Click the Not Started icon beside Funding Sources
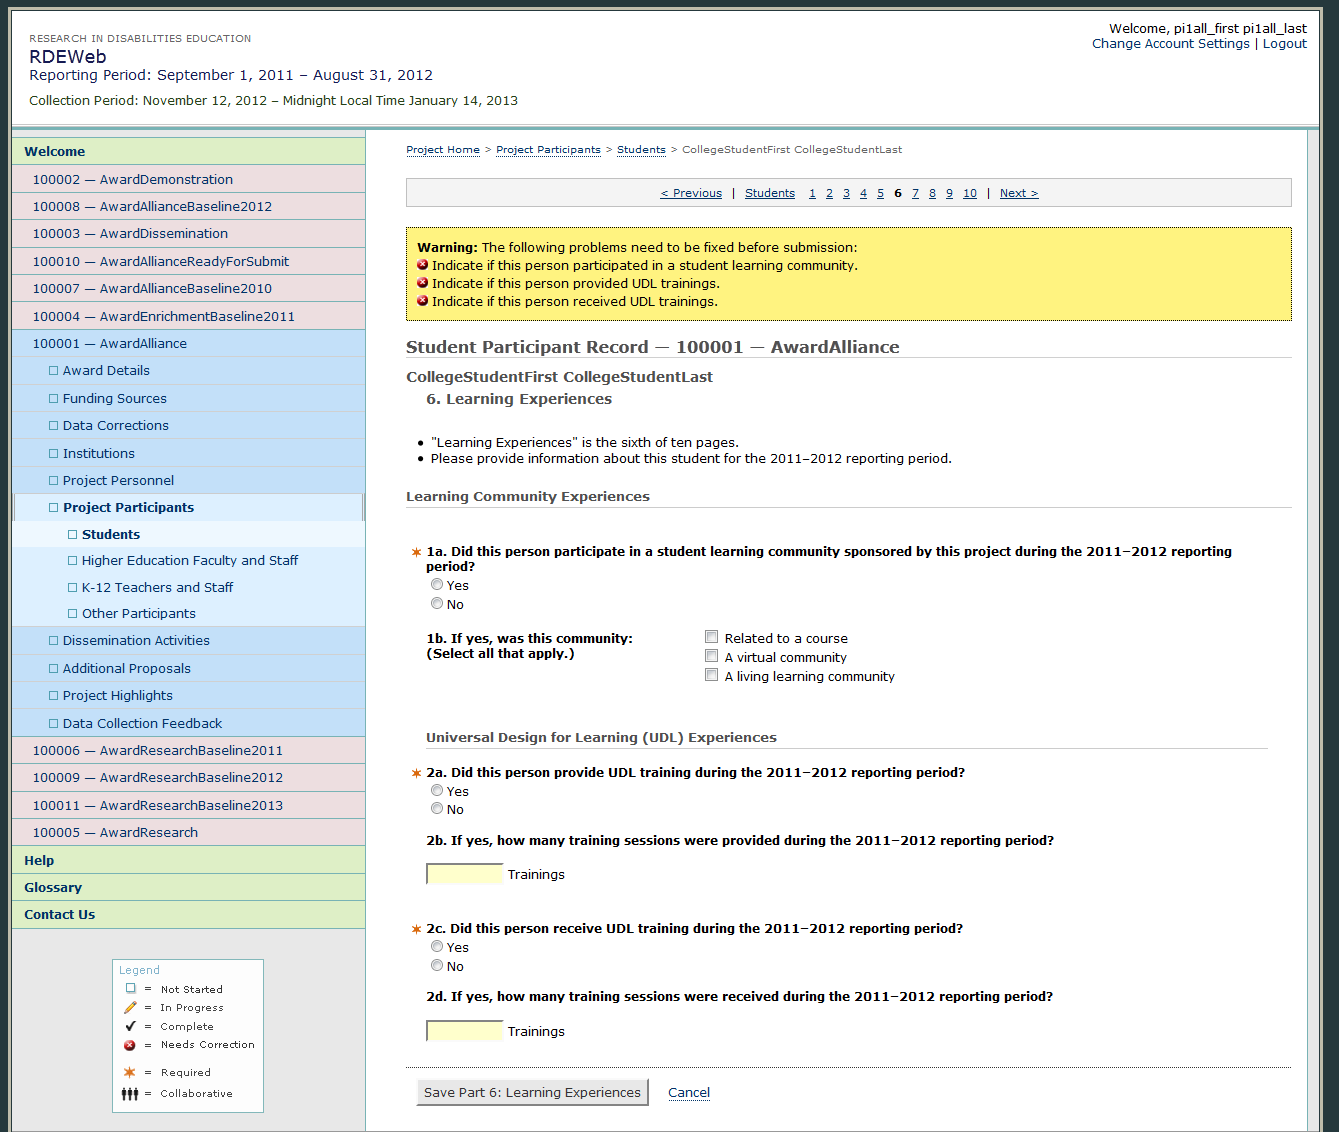Viewport: 1339px width, 1132px height. point(54,399)
